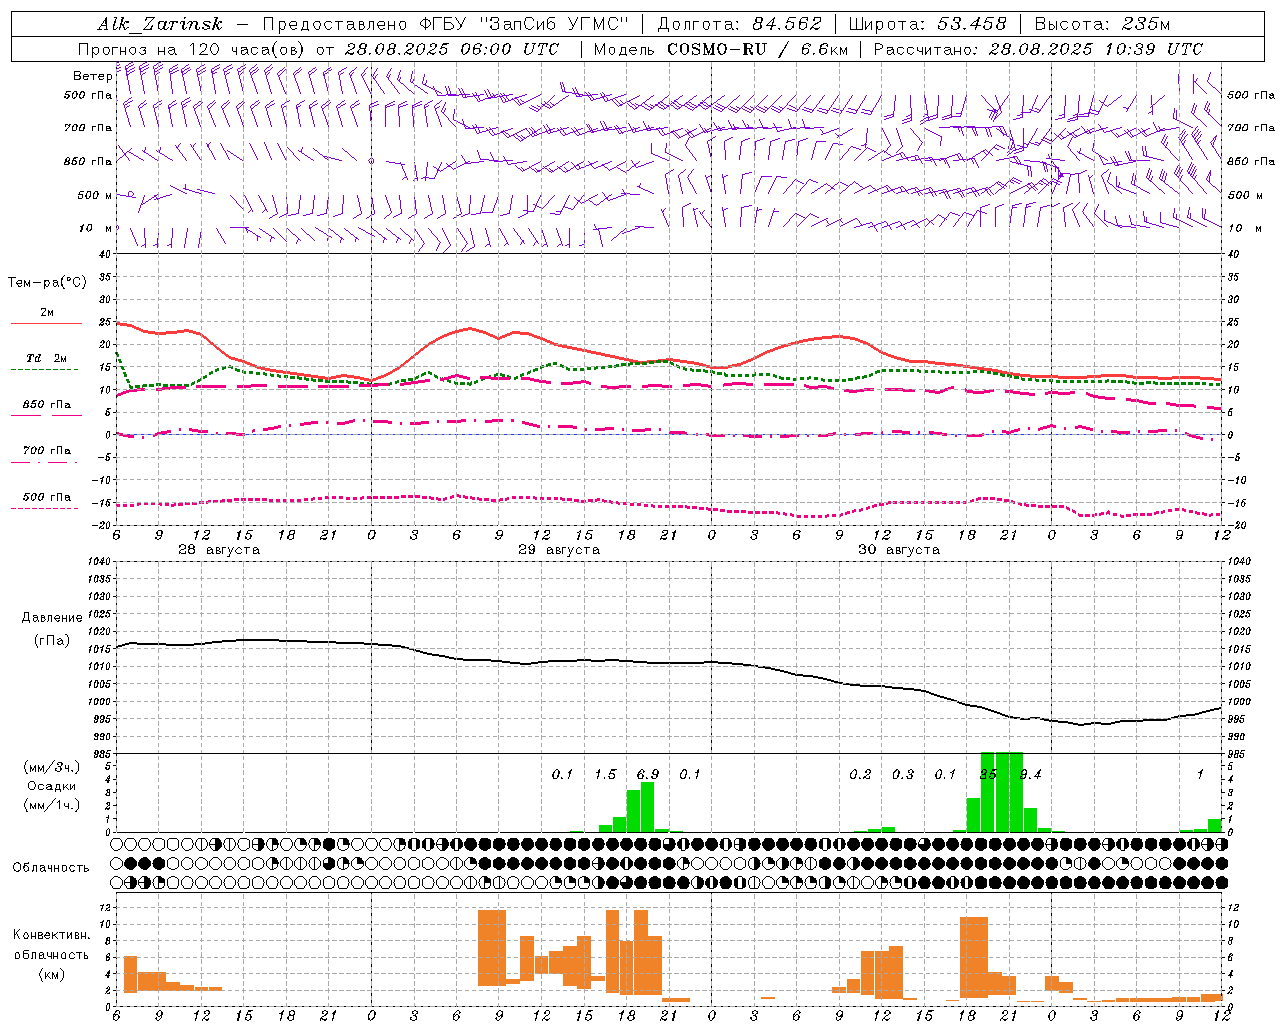Image resolution: width=1280 pixels, height=1024 pixels.
Task: Click the precipitation value "35"
Action: pos(988,774)
